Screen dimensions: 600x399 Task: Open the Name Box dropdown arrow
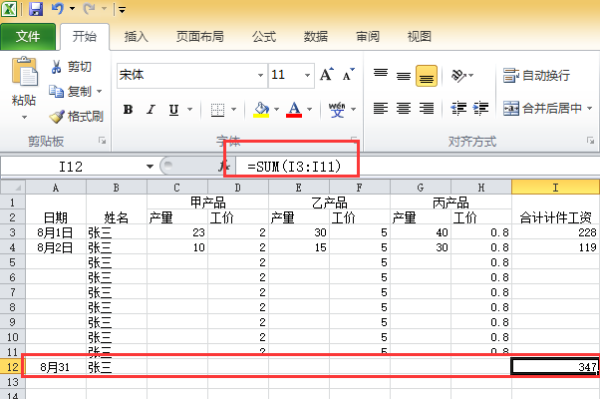(x=150, y=166)
